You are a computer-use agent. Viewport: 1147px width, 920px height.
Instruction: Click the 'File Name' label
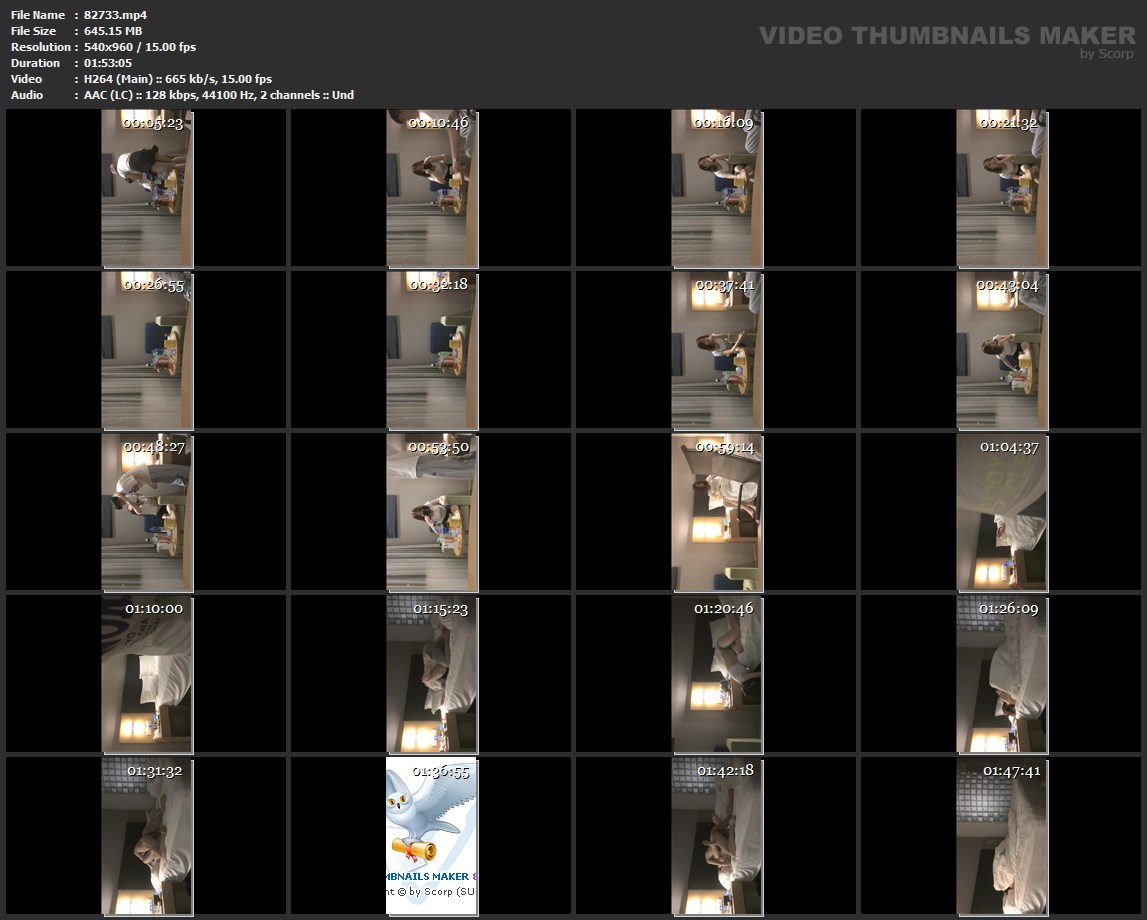click(x=38, y=15)
